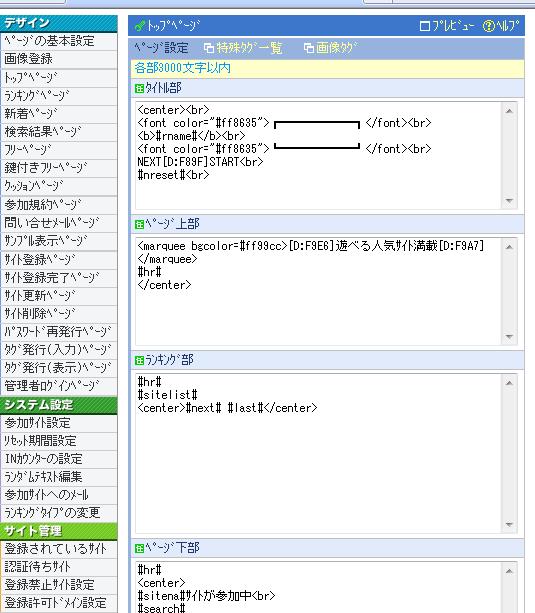
Task: Open 検索結果ページ in sidebar
Action: coord(59,132)
